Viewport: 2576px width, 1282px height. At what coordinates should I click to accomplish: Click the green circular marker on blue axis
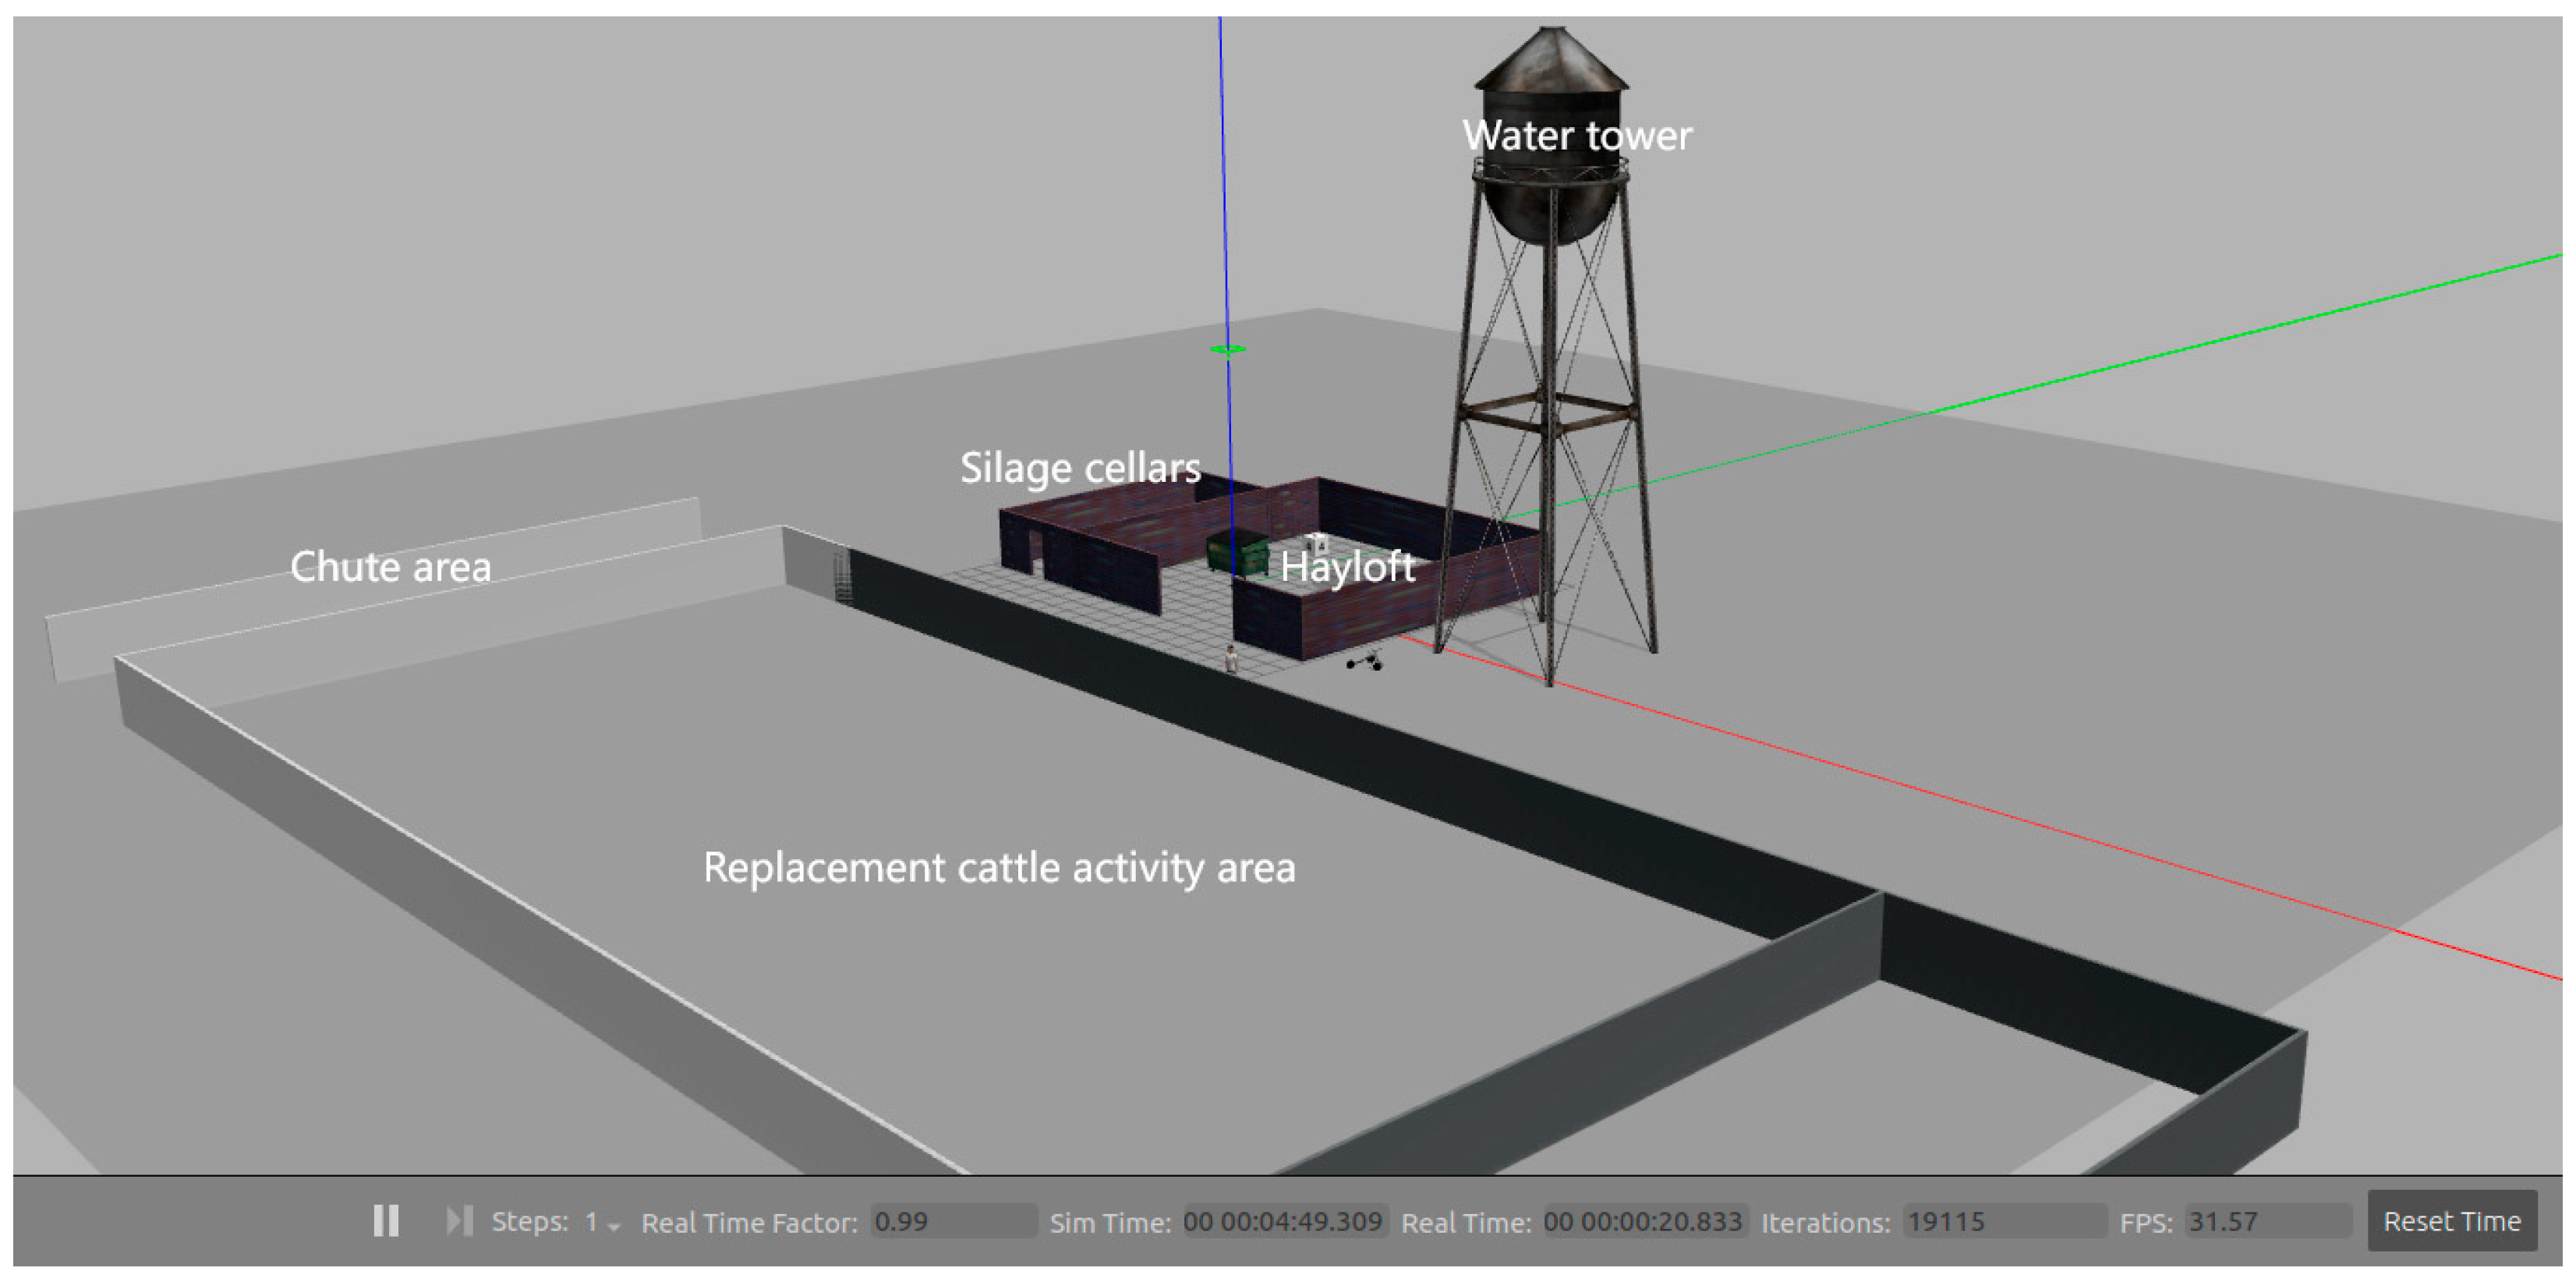[1227, 349]
